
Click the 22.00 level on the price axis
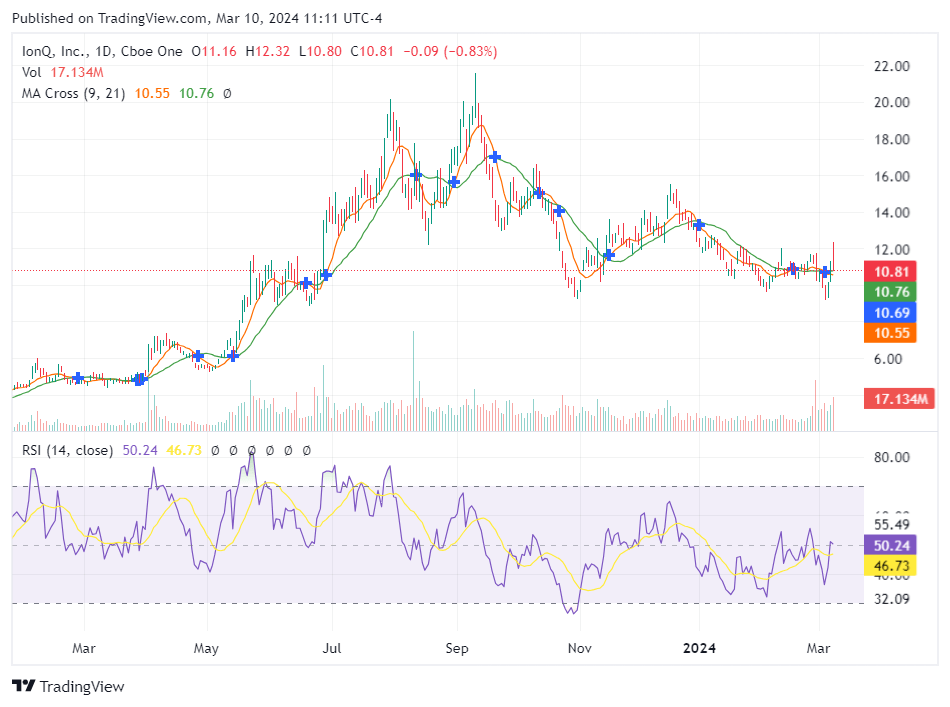[x=891, y=66]
